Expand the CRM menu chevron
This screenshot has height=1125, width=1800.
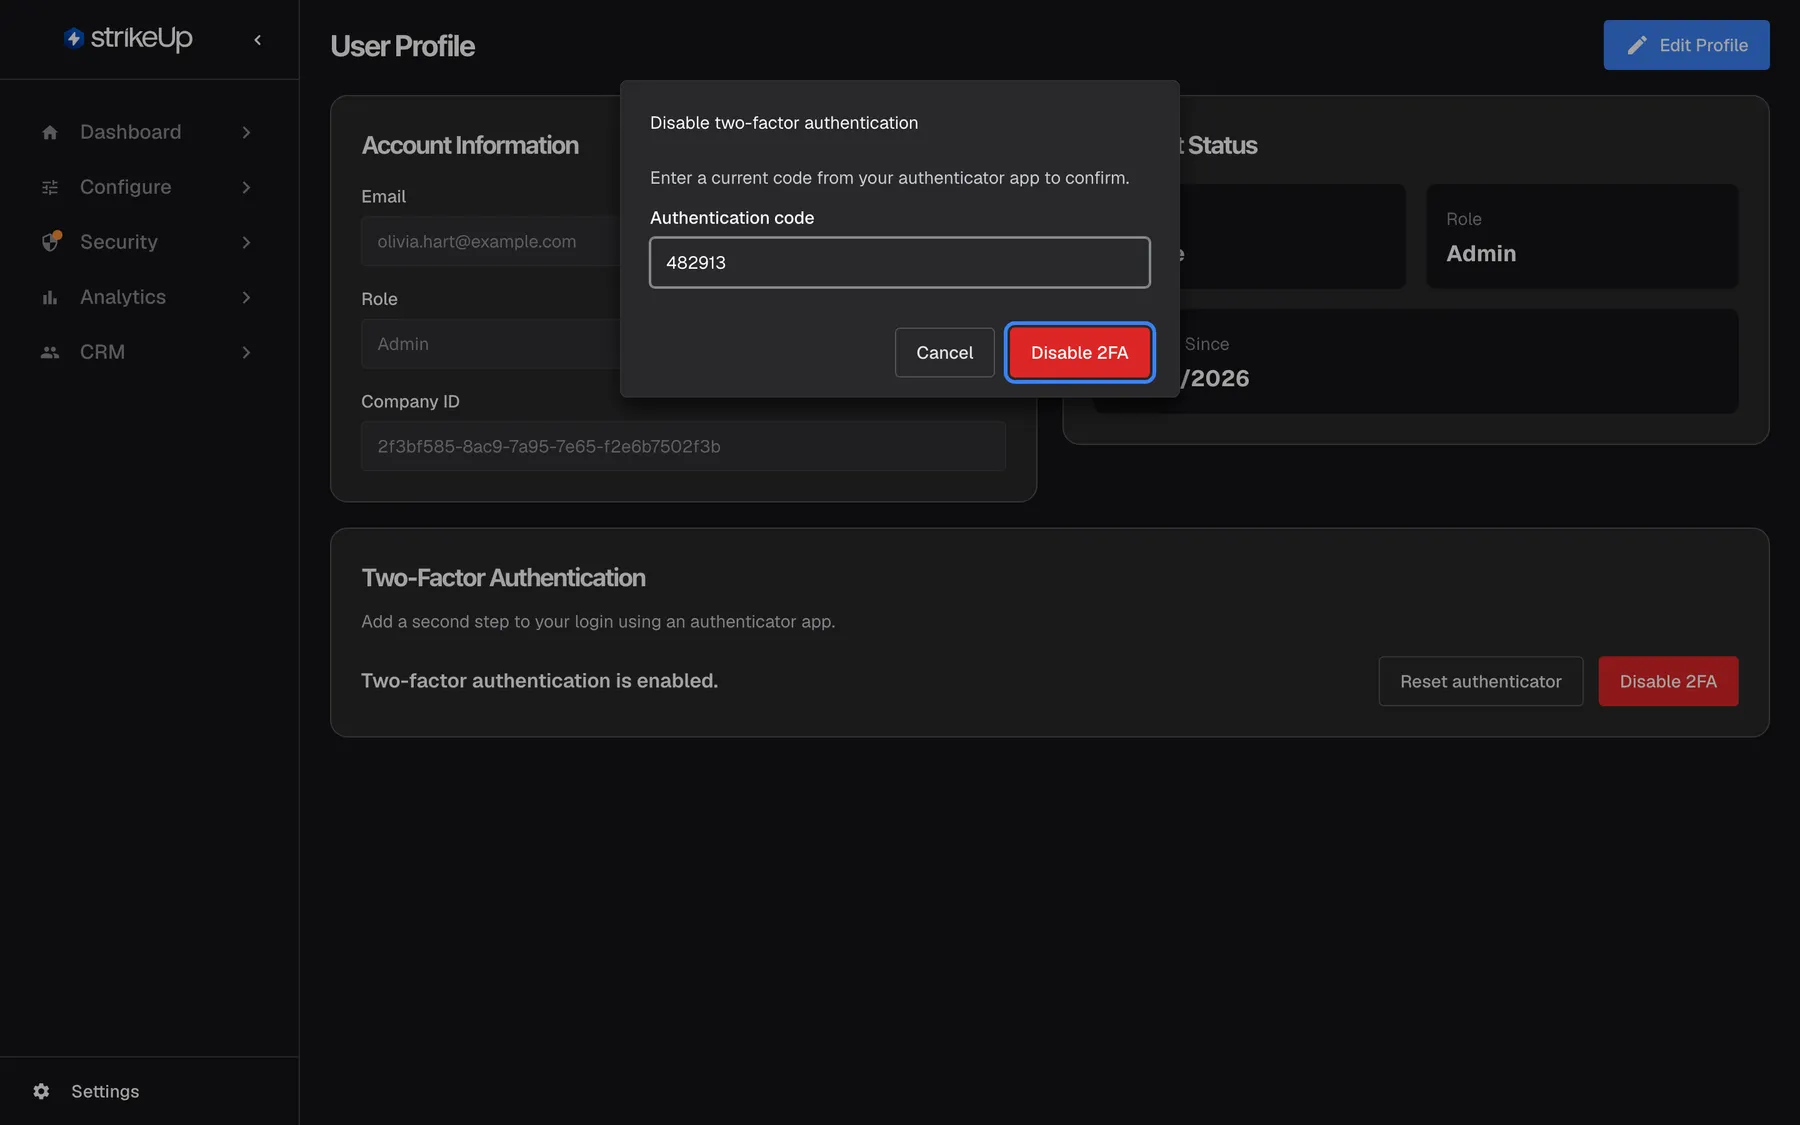tap(246, 352)
